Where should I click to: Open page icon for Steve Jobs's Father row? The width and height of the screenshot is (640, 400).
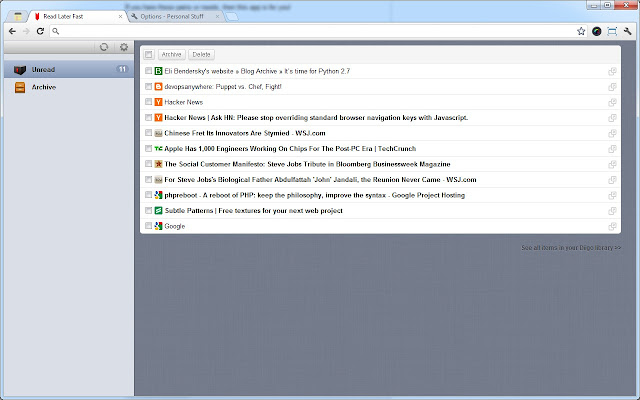[x=612, y=180]
